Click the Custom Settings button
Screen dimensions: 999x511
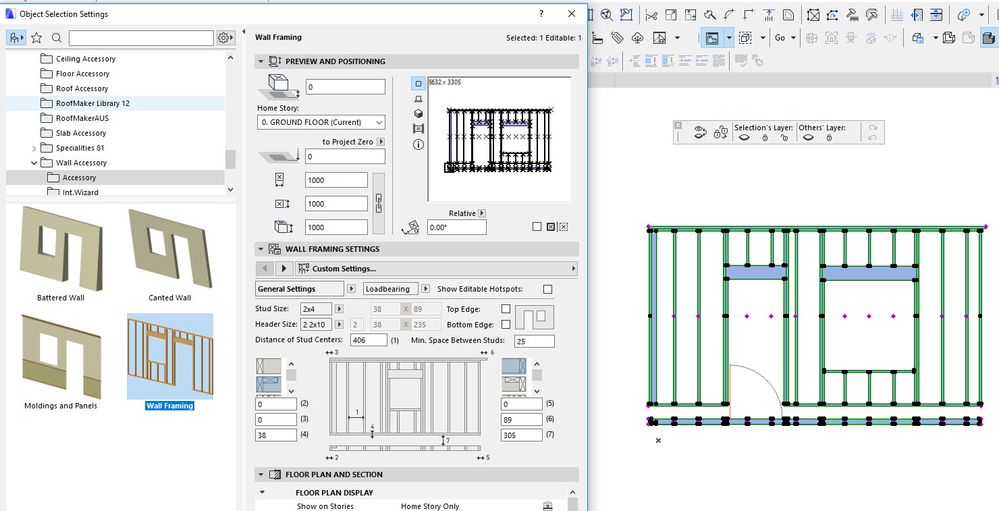pos(343,269)
